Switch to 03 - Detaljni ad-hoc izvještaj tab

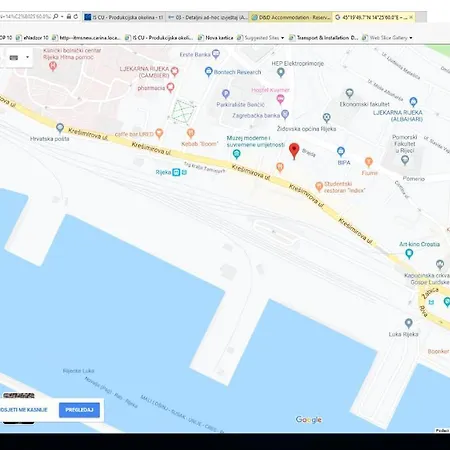[207, 17]
